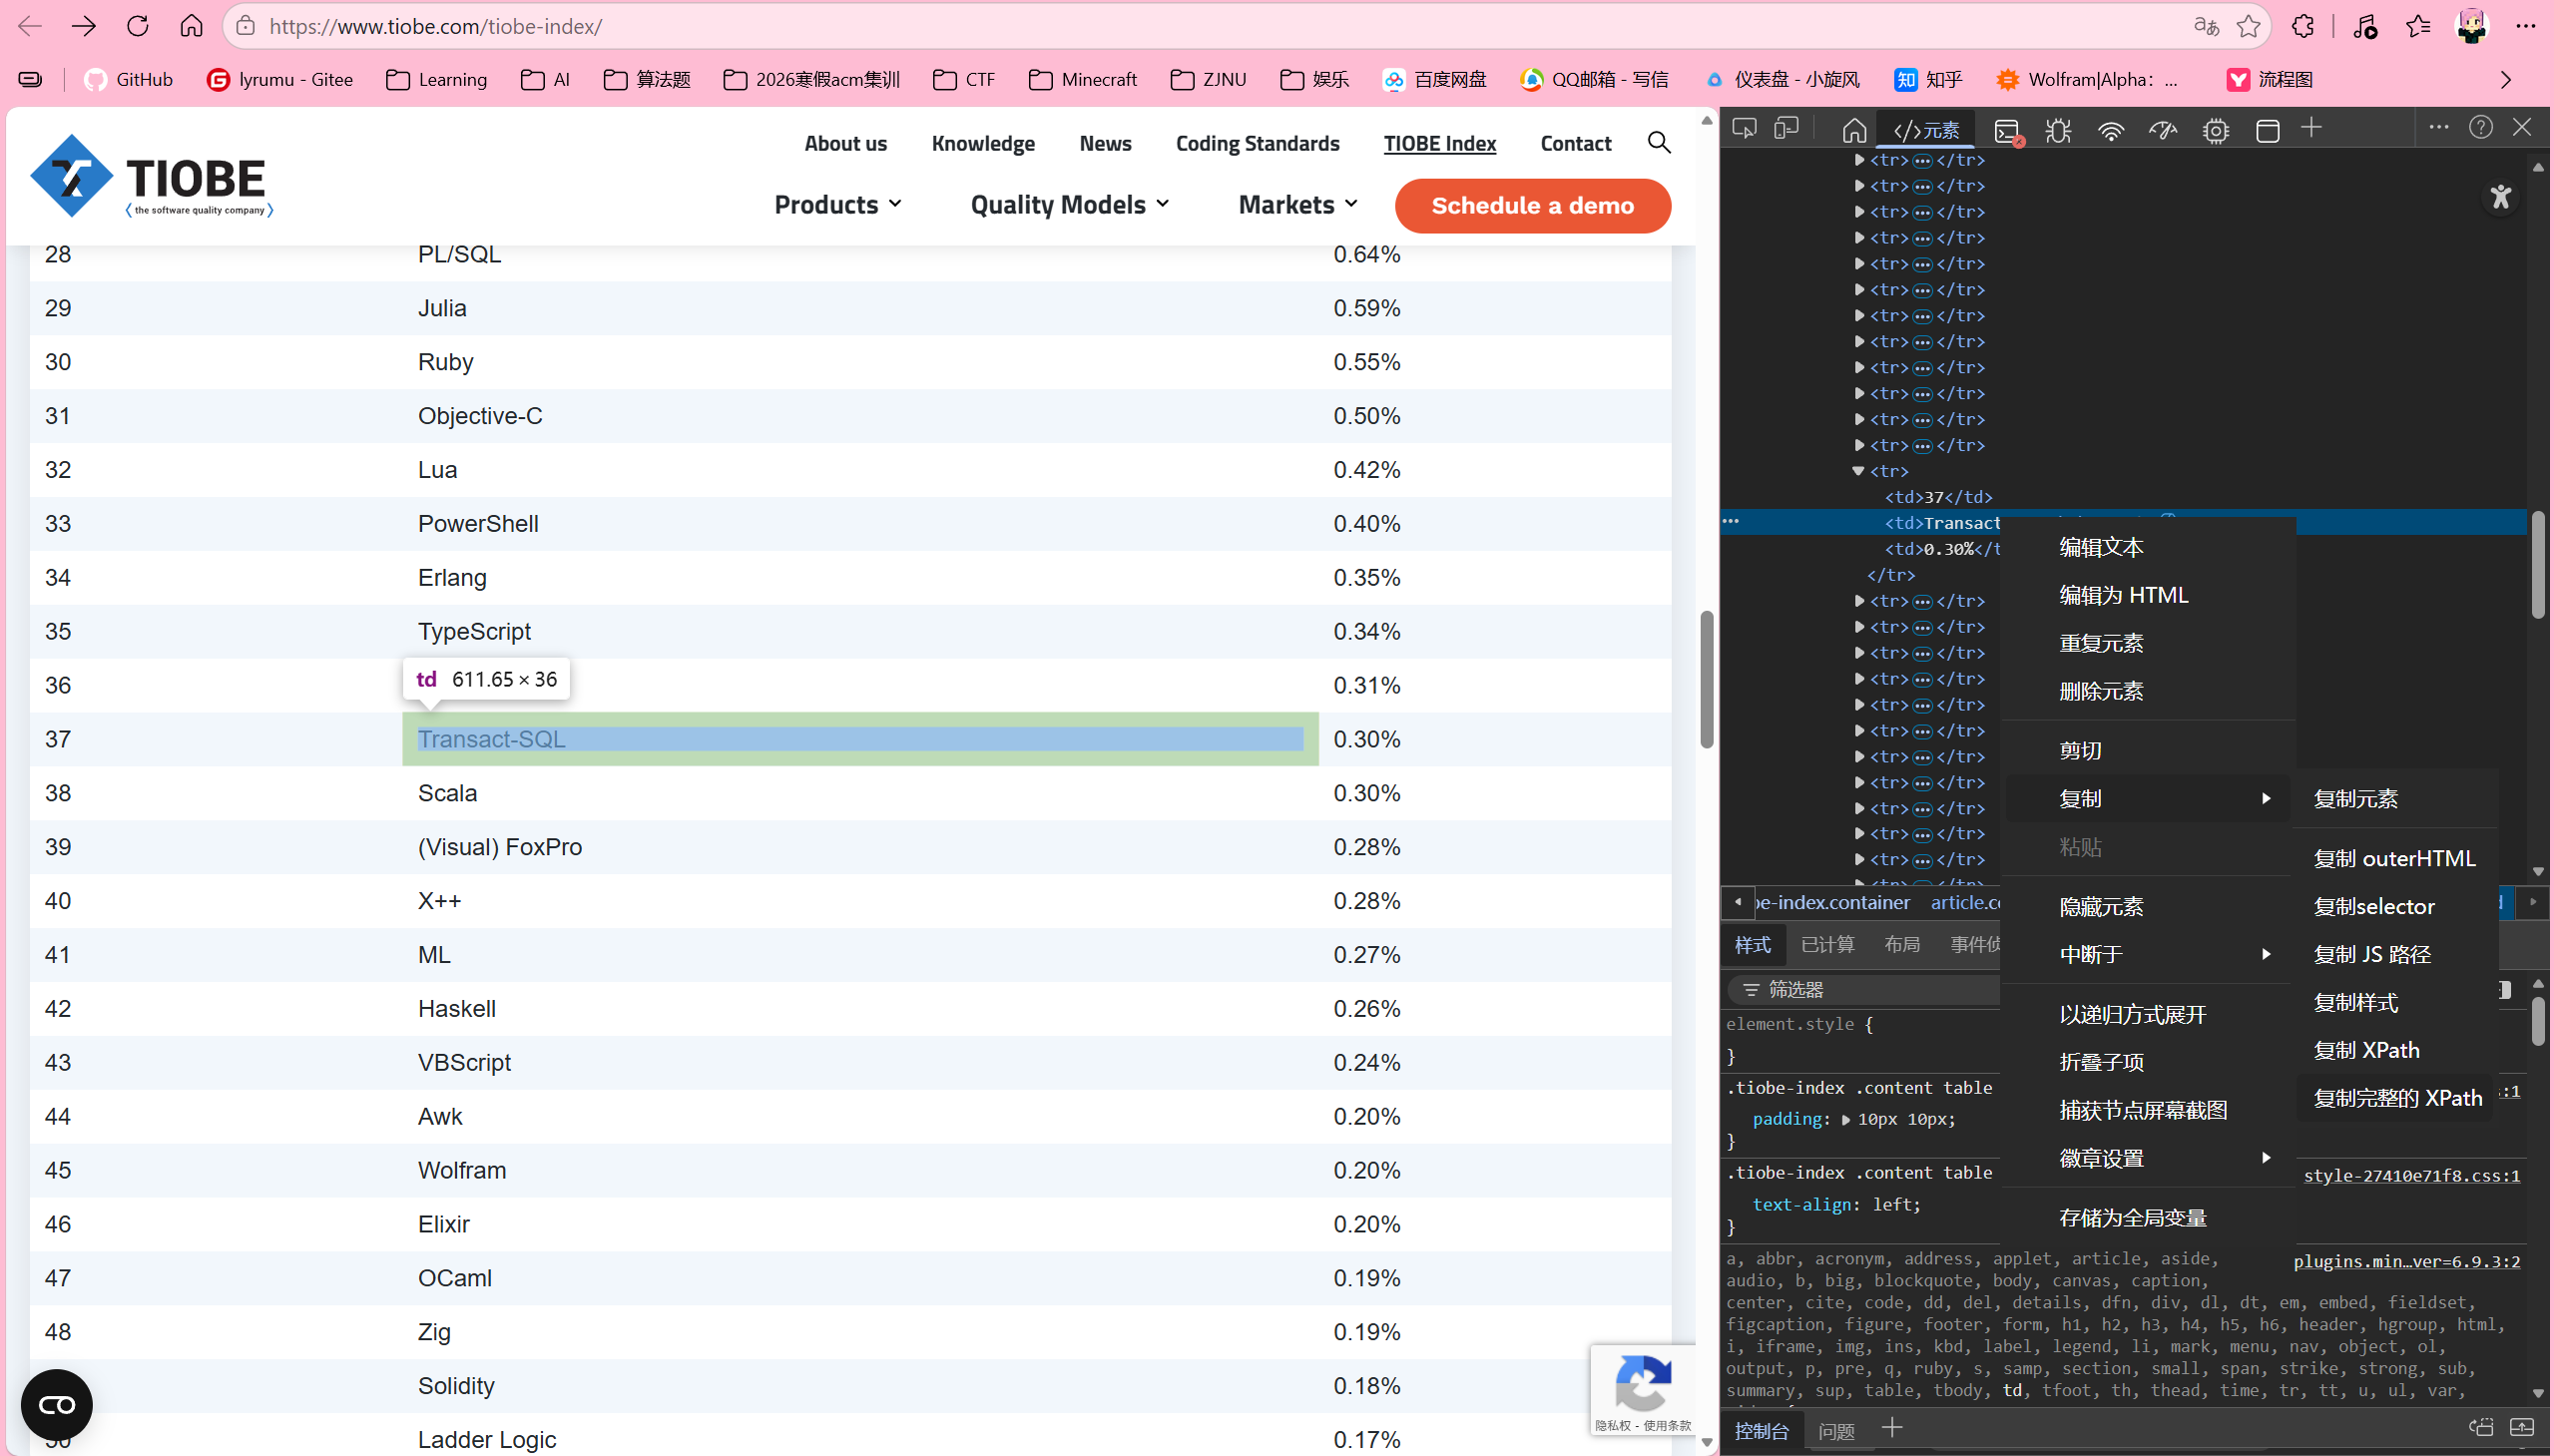
Task: Select 隐藏元素 in context menu
Action: point(2147,906)
